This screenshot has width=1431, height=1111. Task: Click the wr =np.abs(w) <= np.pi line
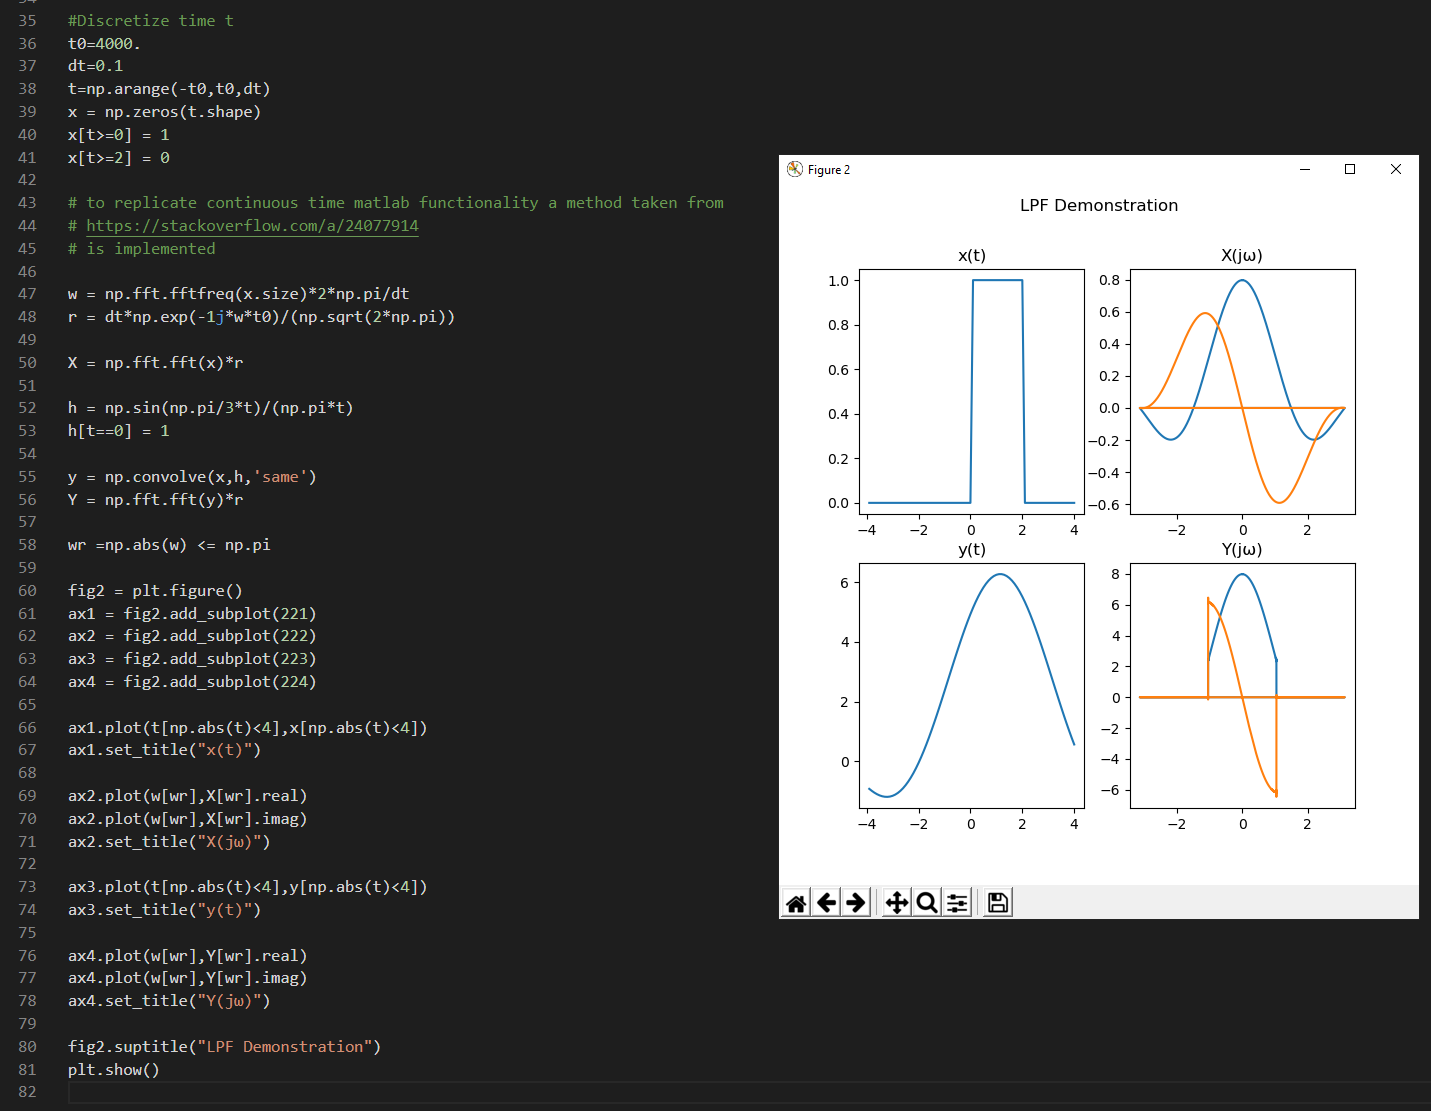(x=169, y=545)
